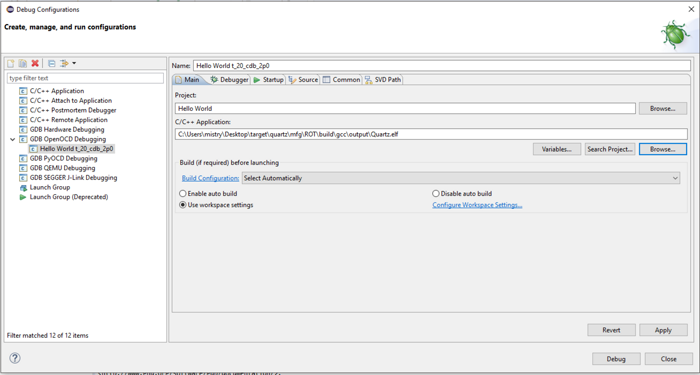
Task: Select Enable auto build radio button
Action: click(x=183, y=194)
